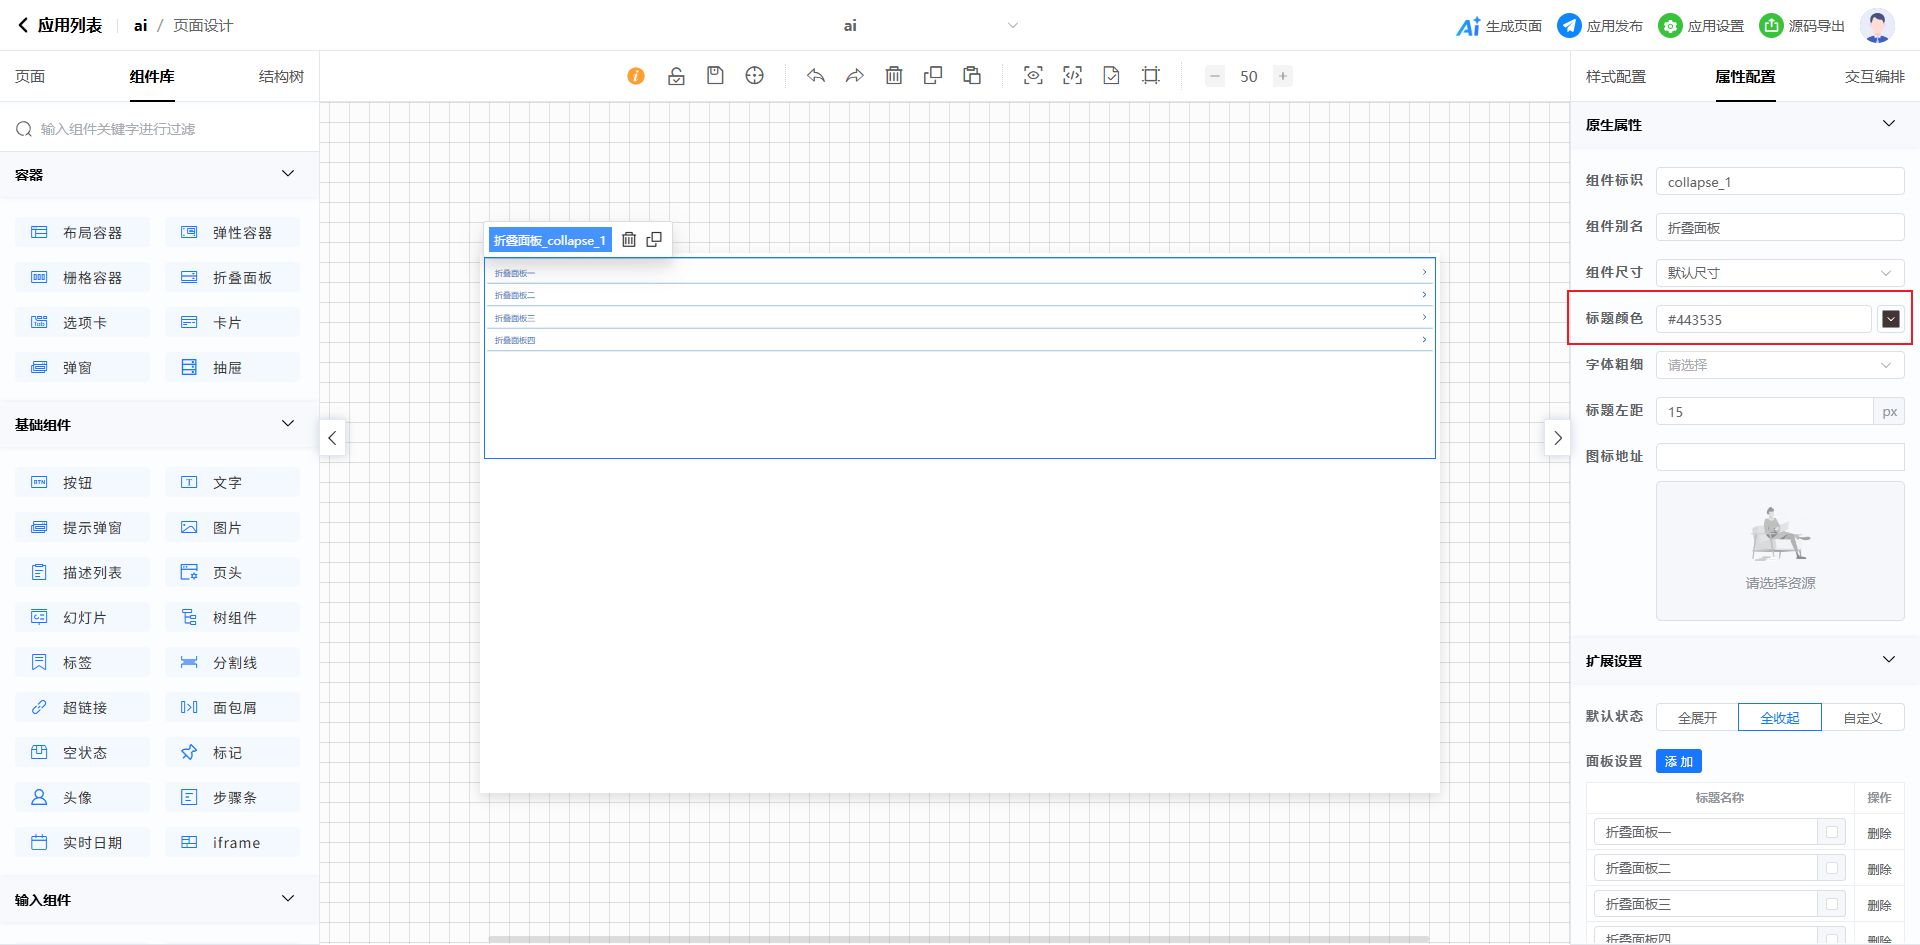
Task: Click the preview eye icon in toolbar
Action: 1033,76
